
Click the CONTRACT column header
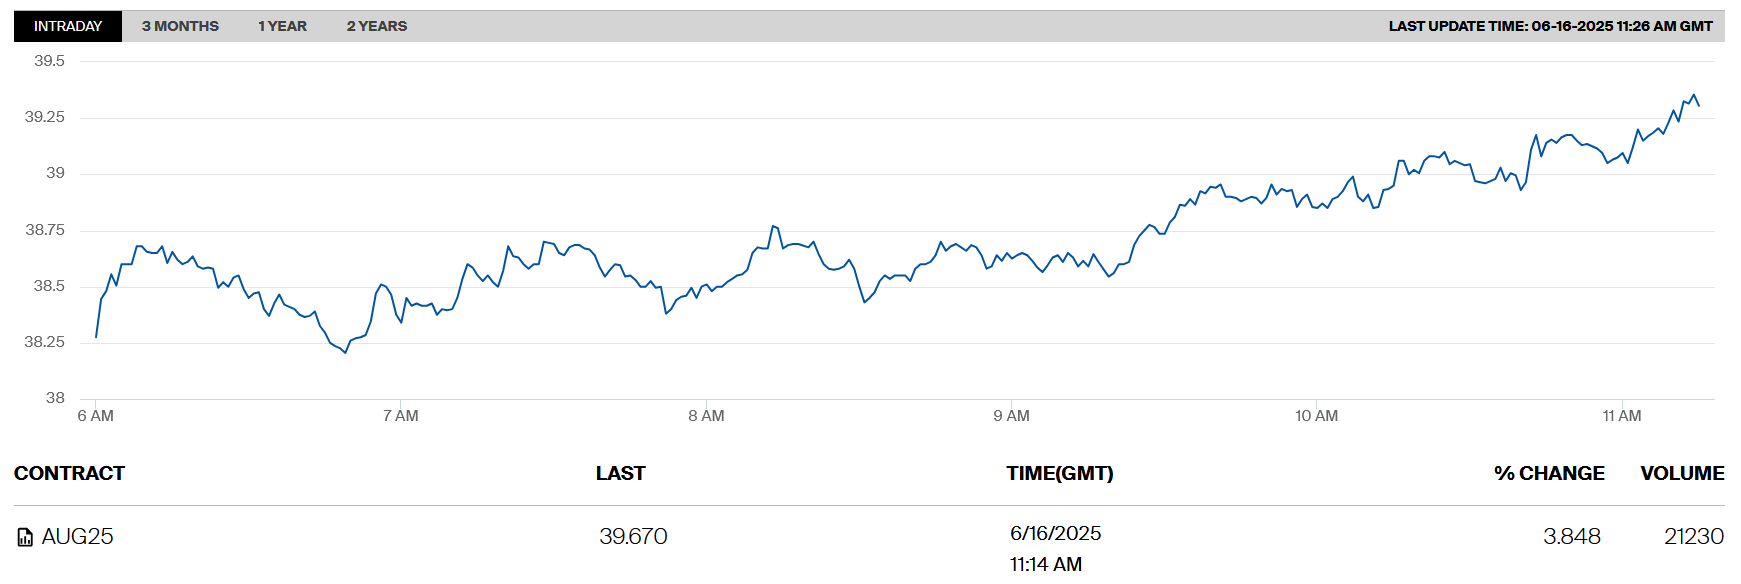click(x=69, y=473)
